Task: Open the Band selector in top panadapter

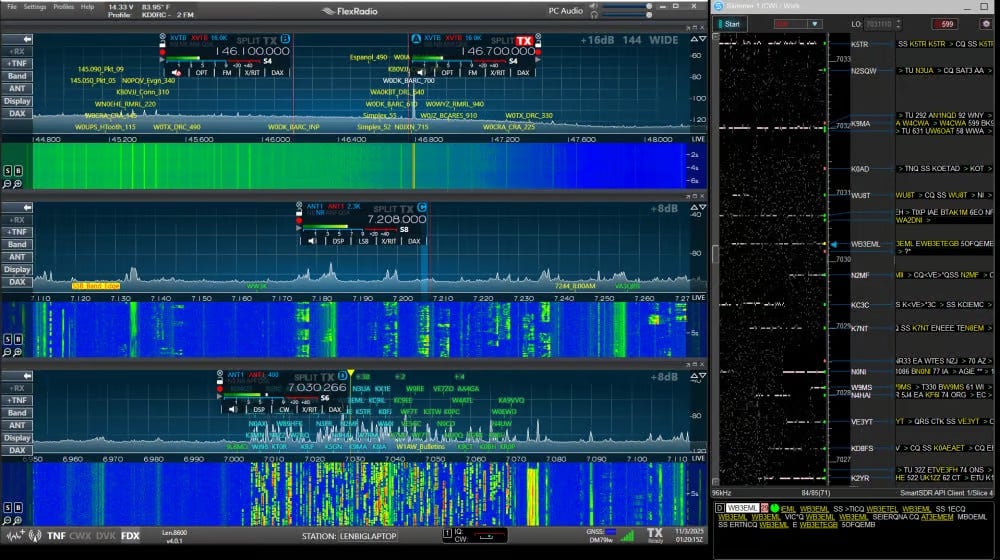Action: tap(17, 76)
